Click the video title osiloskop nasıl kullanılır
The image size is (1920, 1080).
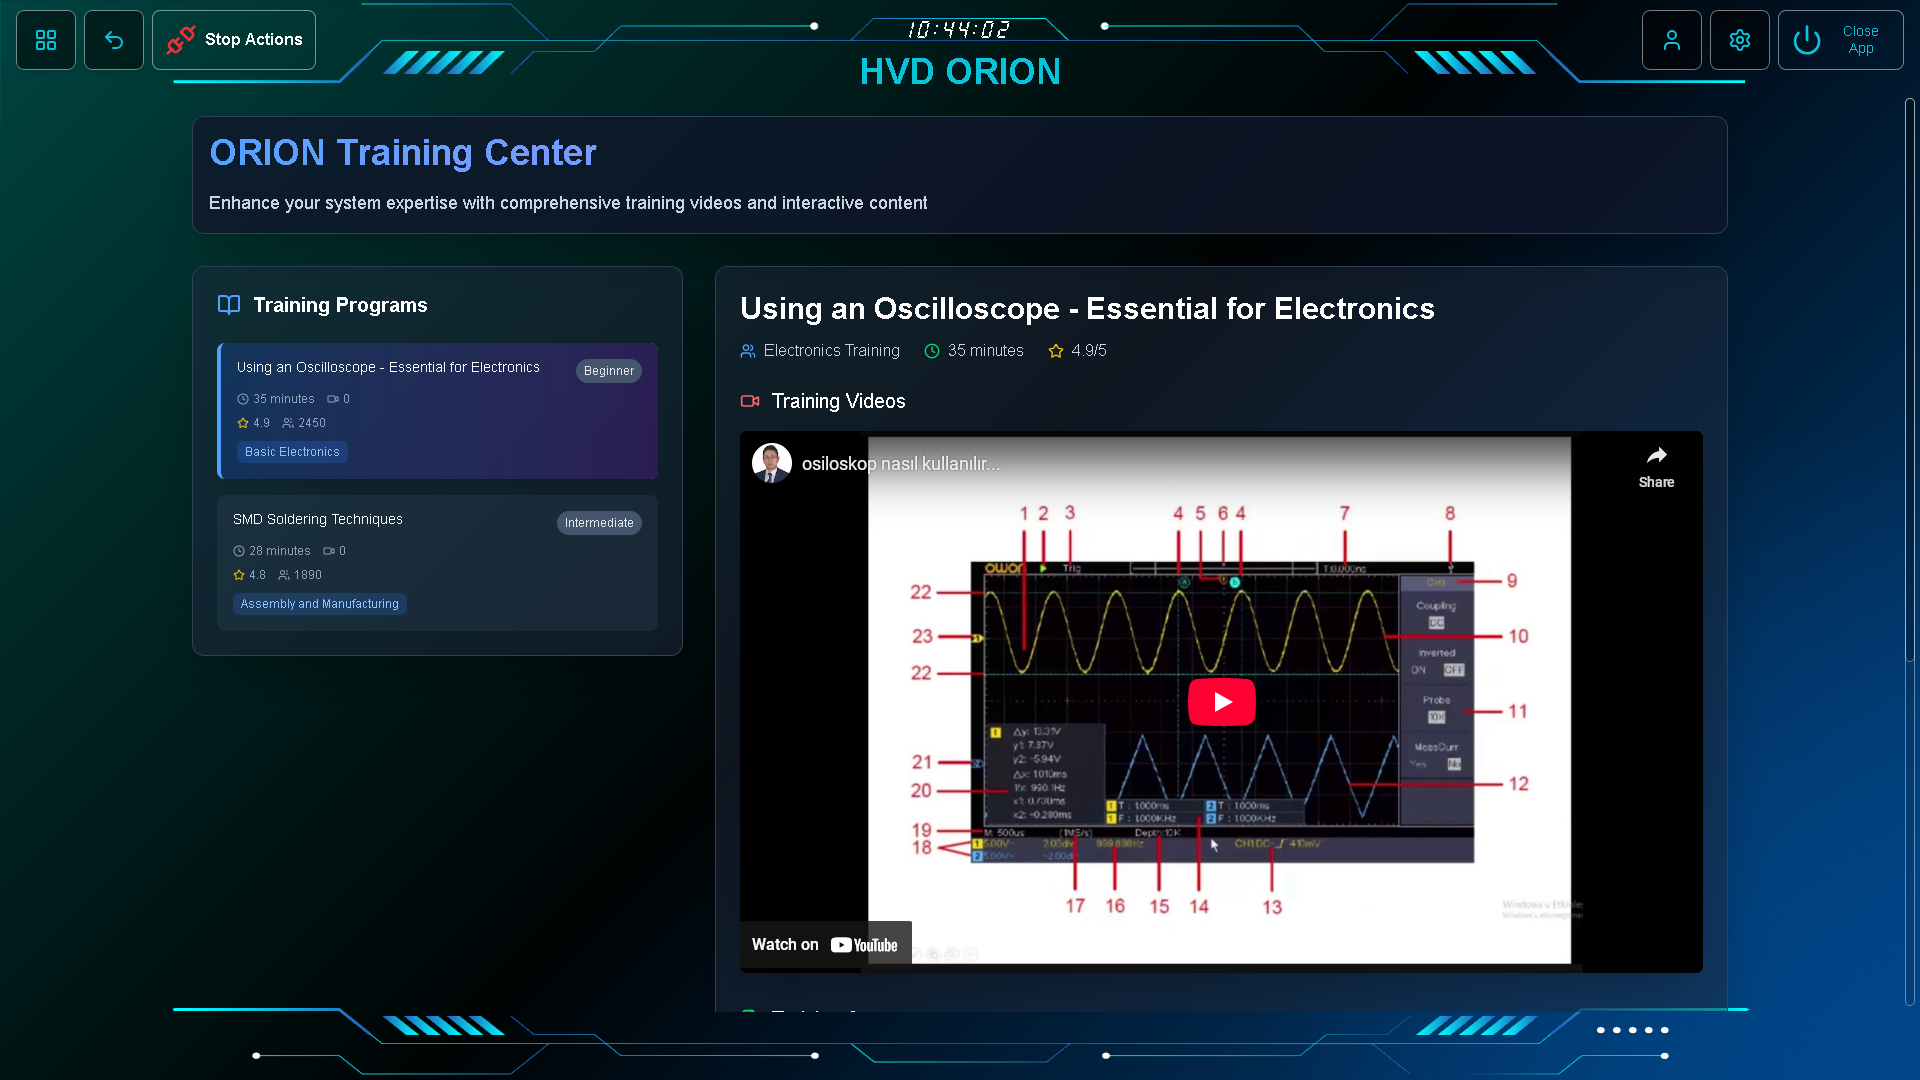coord(898,462)
